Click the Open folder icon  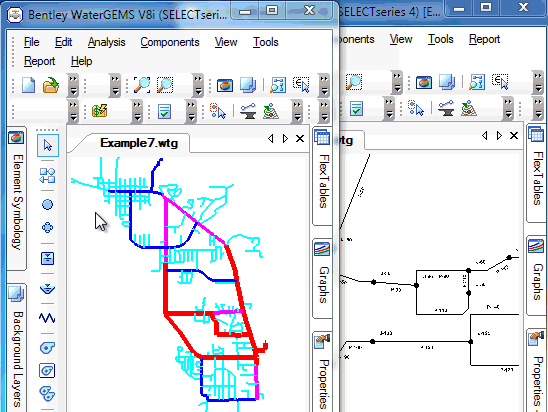[x=51, y=85]
